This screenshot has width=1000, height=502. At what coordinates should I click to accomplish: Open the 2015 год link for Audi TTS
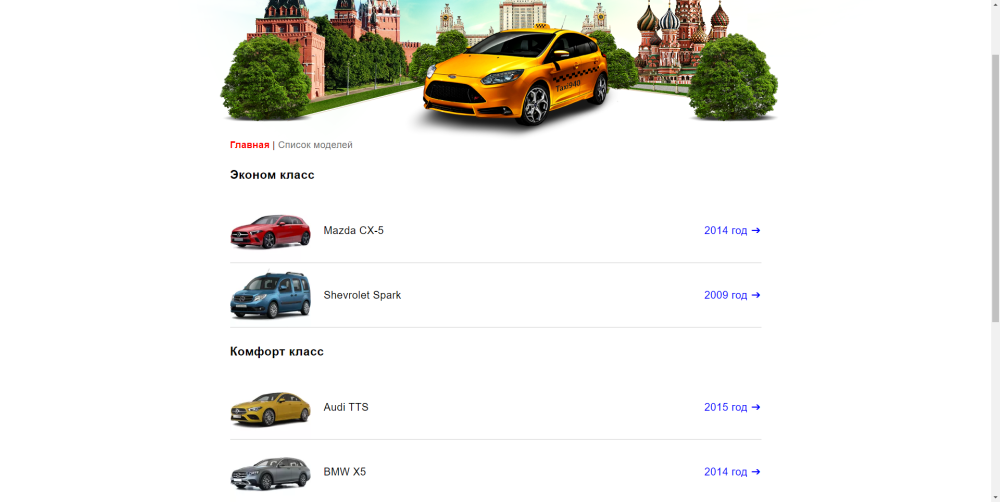(x=732, y=408)
